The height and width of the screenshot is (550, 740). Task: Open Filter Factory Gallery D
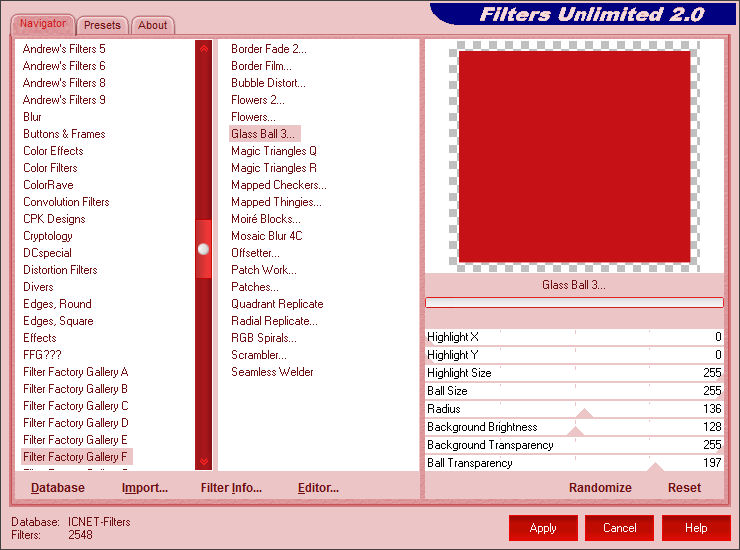pos(76,423)
